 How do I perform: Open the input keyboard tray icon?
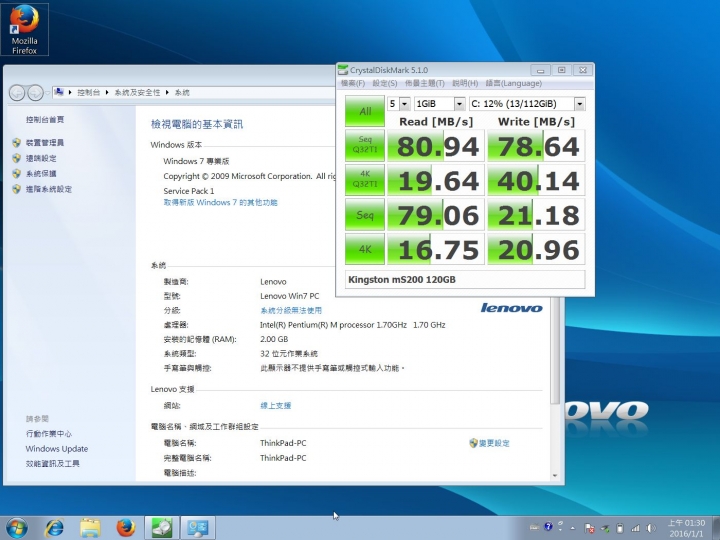click(534, 527)
